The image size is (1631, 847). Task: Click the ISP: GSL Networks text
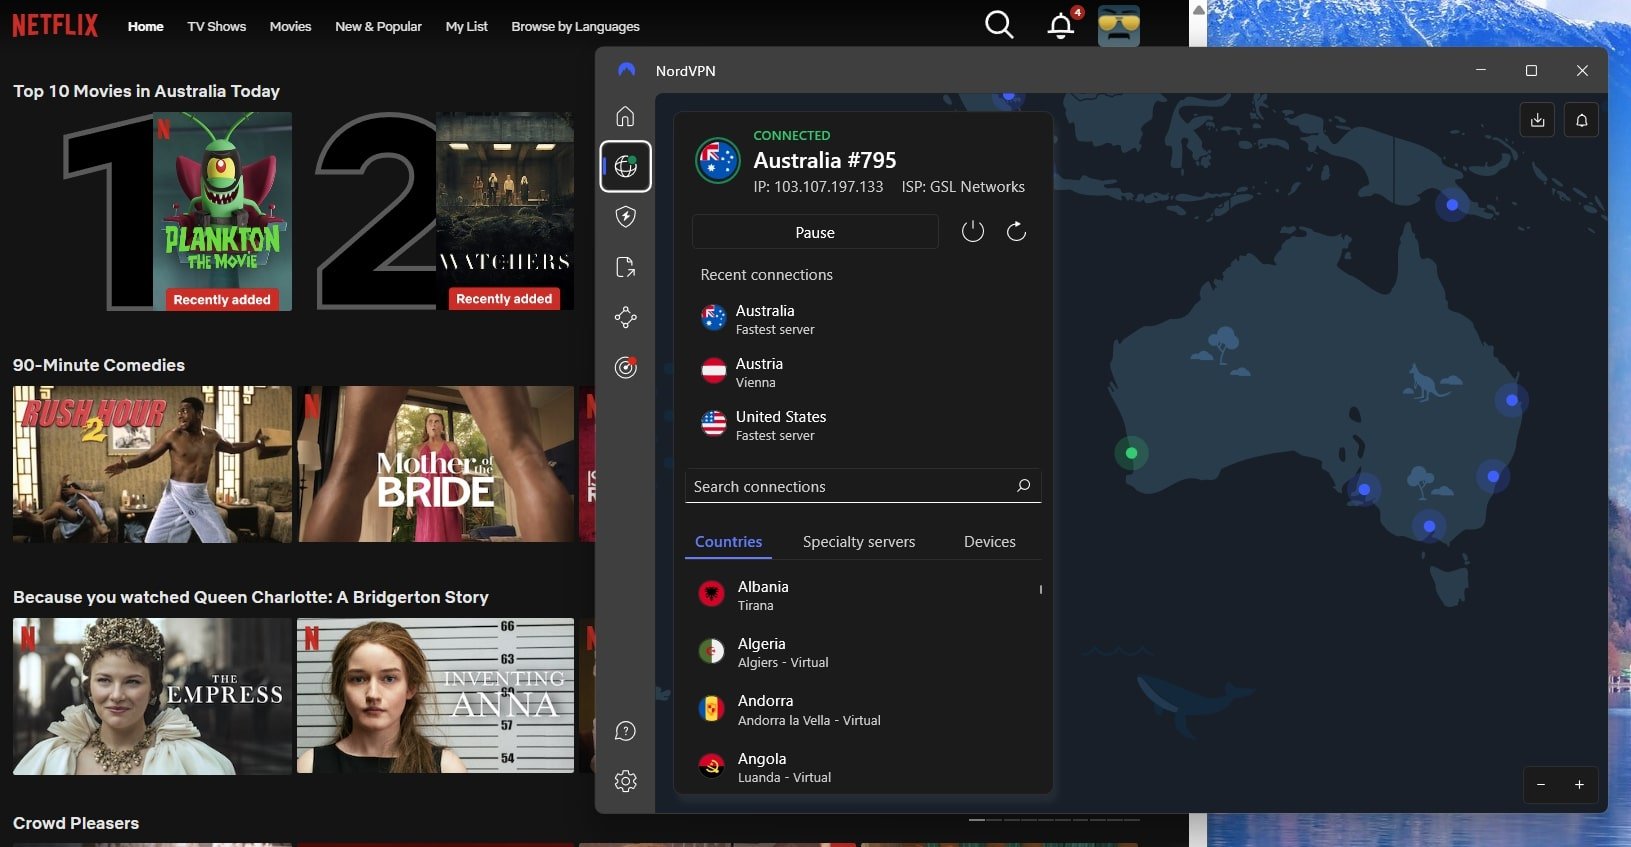pos(963,187)
